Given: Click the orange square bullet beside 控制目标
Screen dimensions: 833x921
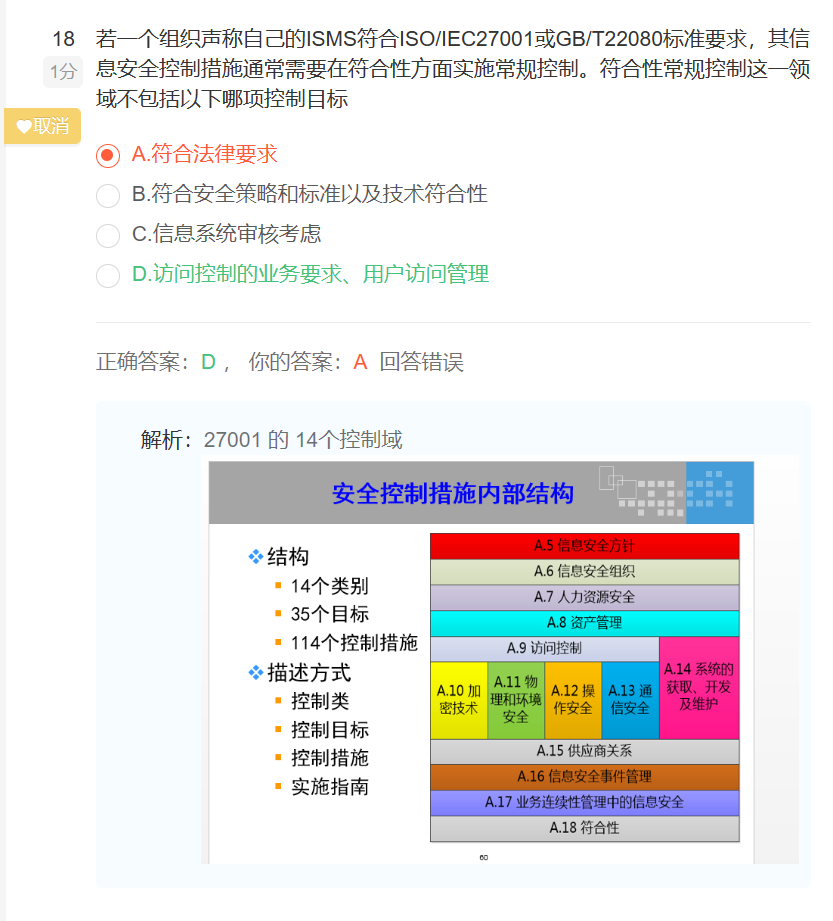Looking at the screenshot, I should (x=279, y=730).
